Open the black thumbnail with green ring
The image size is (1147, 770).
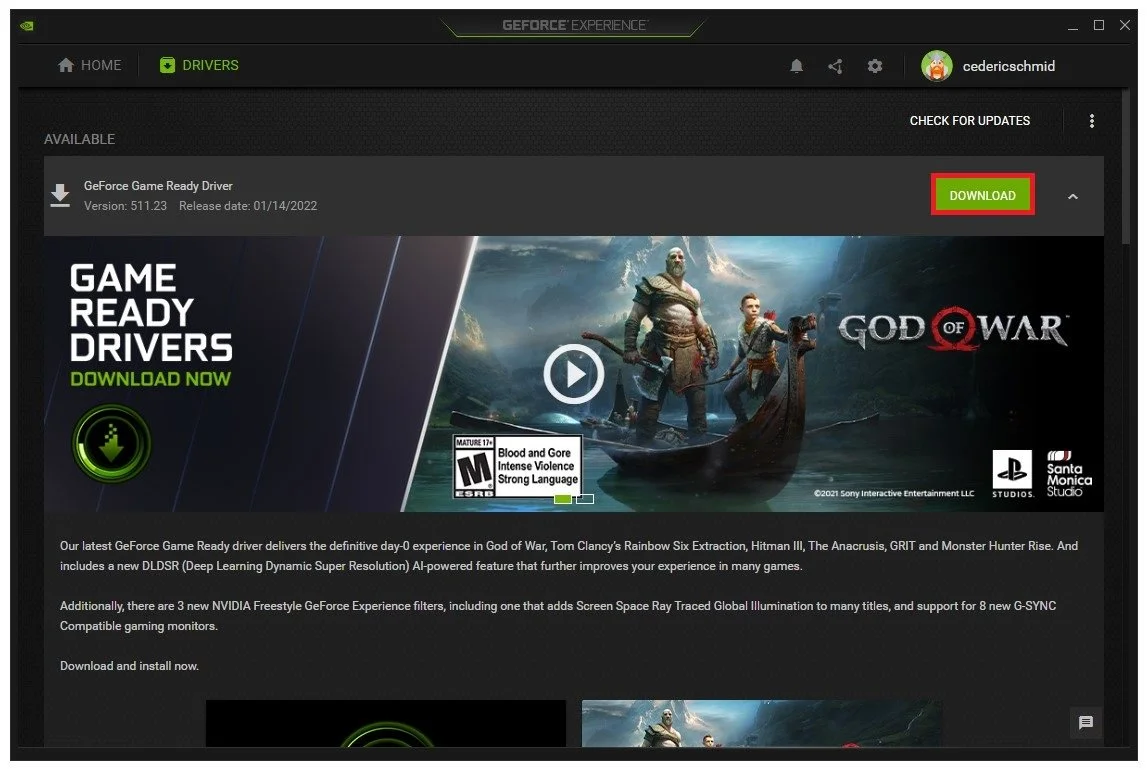point(386,723)
